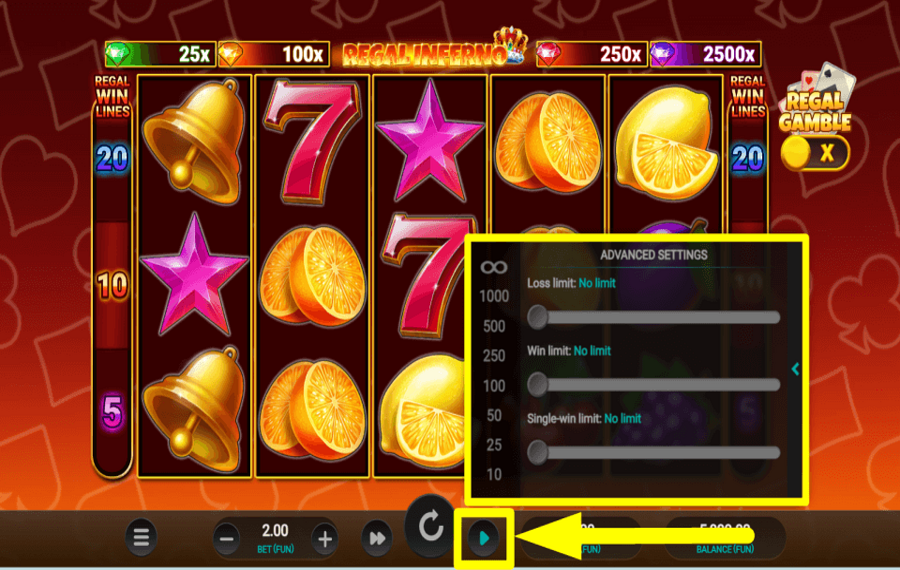This screenshot has height=570, width=900.
Task: Set 20 win lines on left indicator
Action: (112, 158)
